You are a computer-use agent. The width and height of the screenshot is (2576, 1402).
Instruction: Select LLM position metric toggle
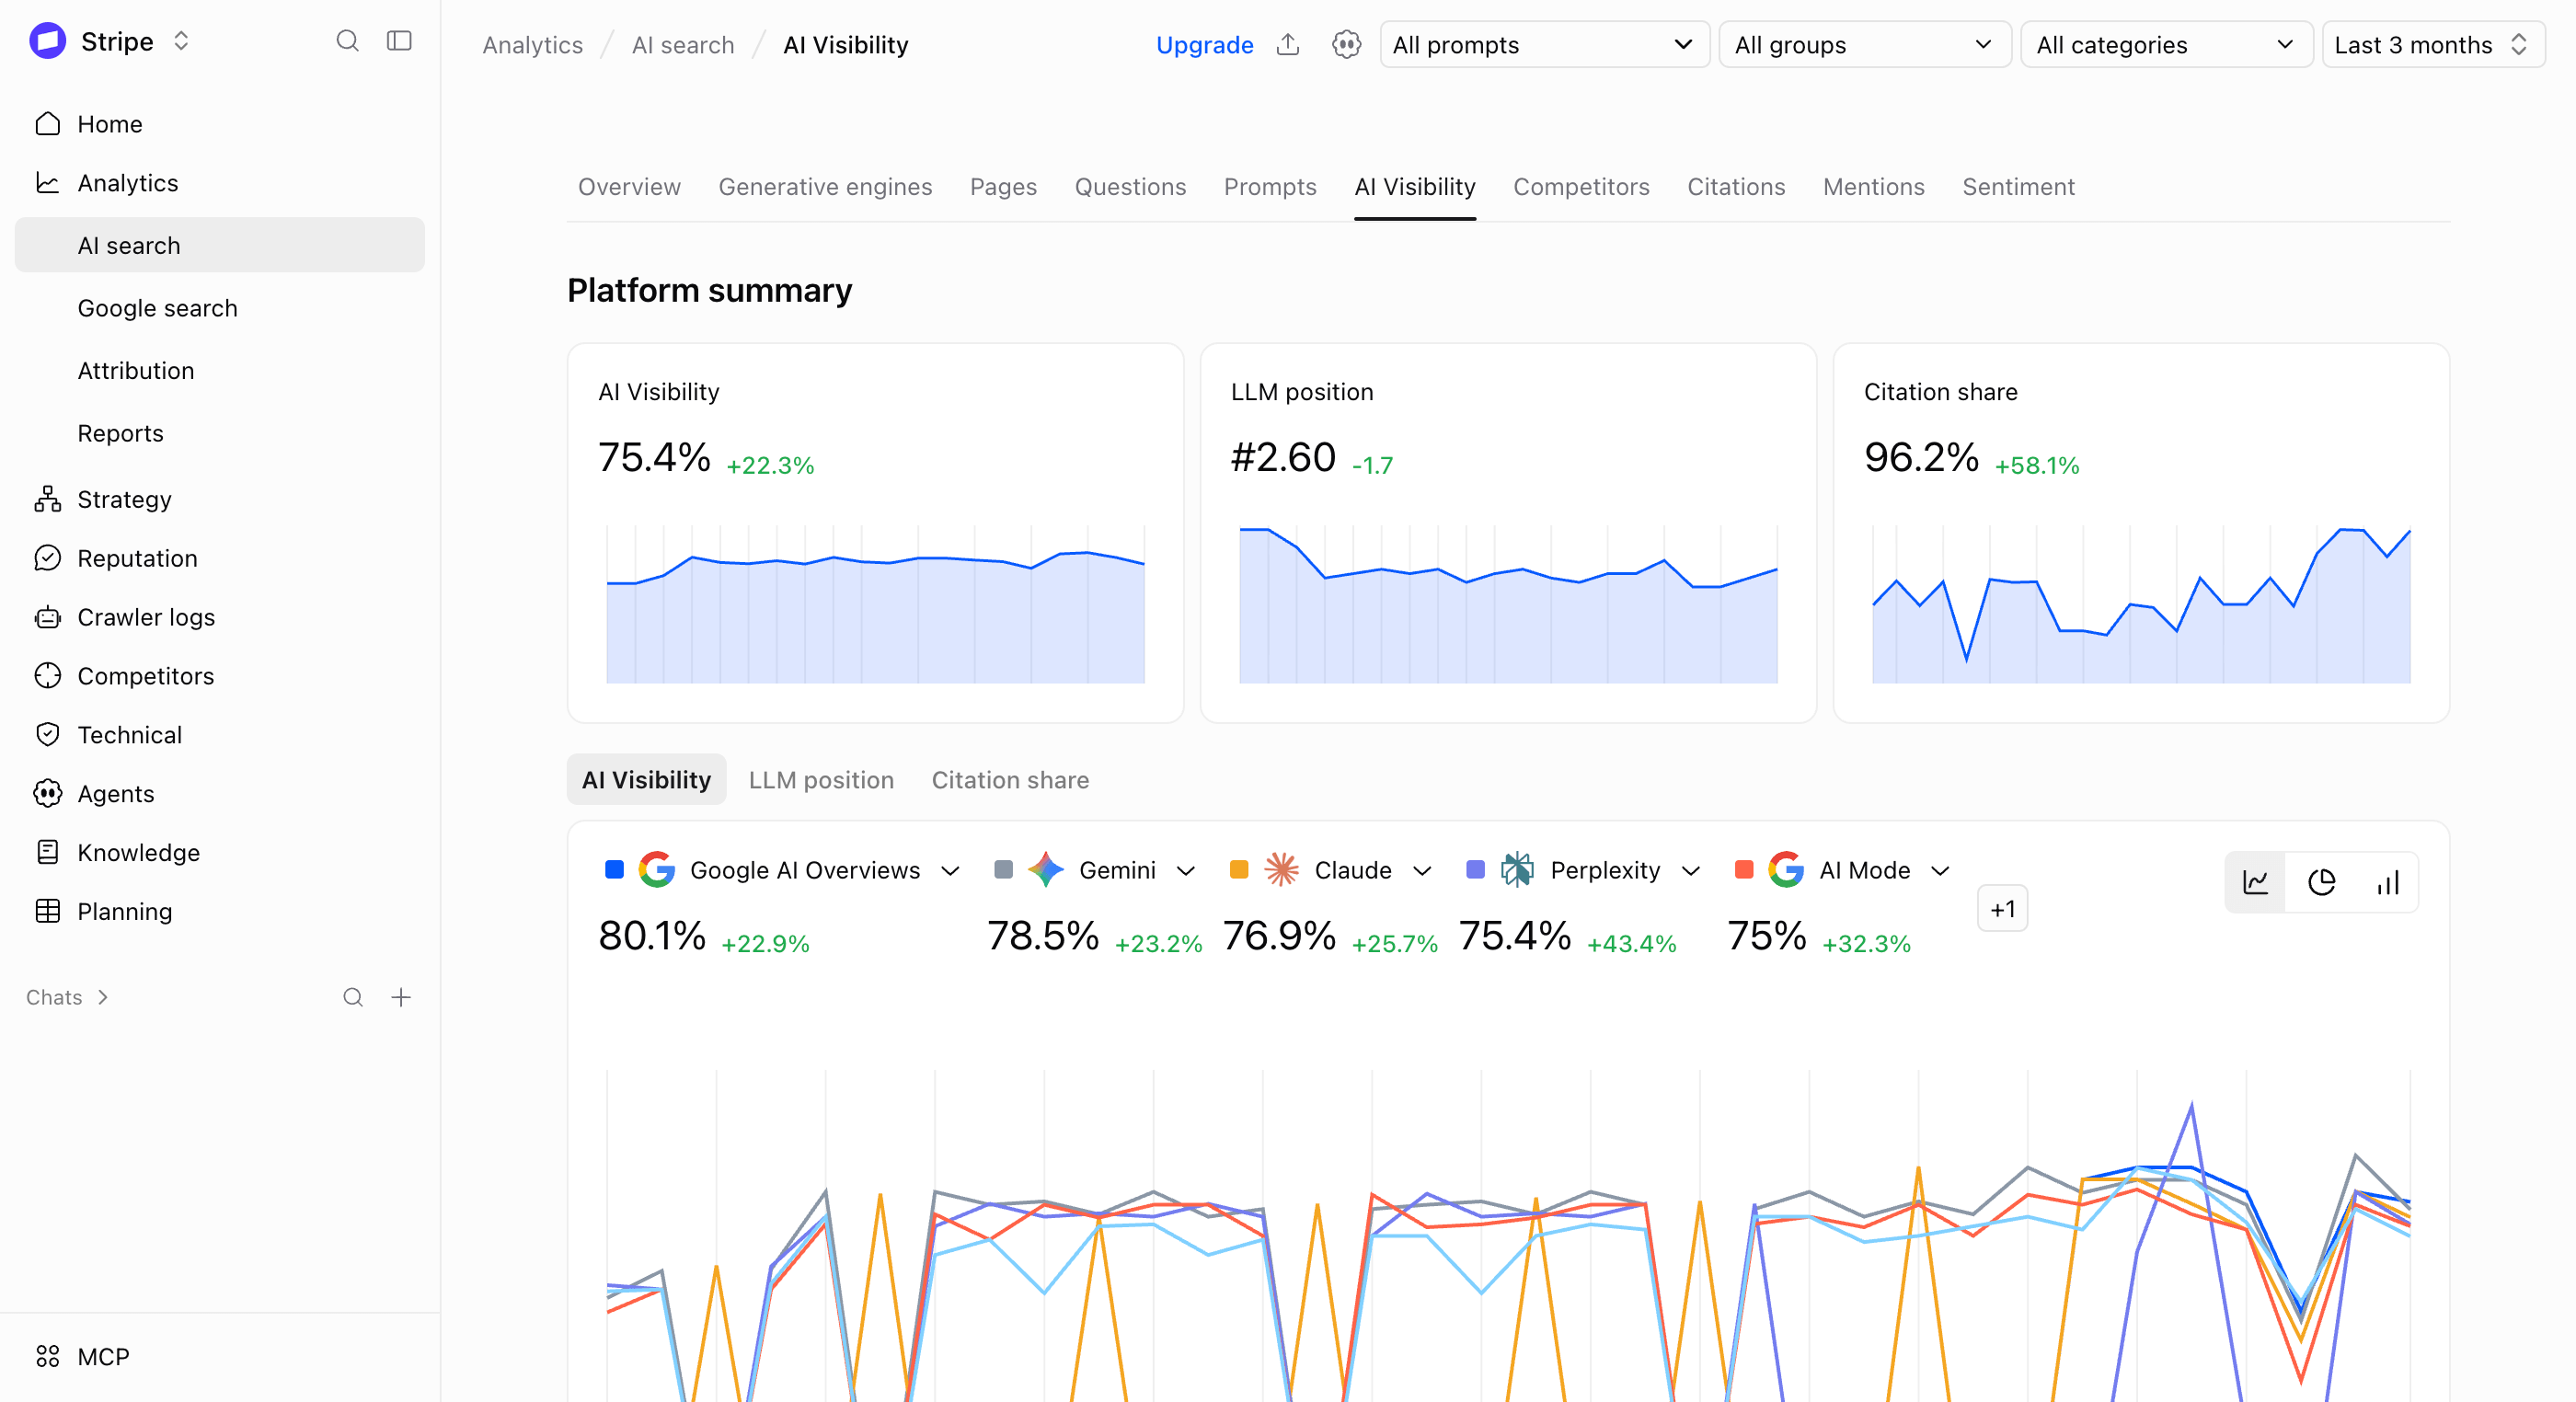[821, 780]
